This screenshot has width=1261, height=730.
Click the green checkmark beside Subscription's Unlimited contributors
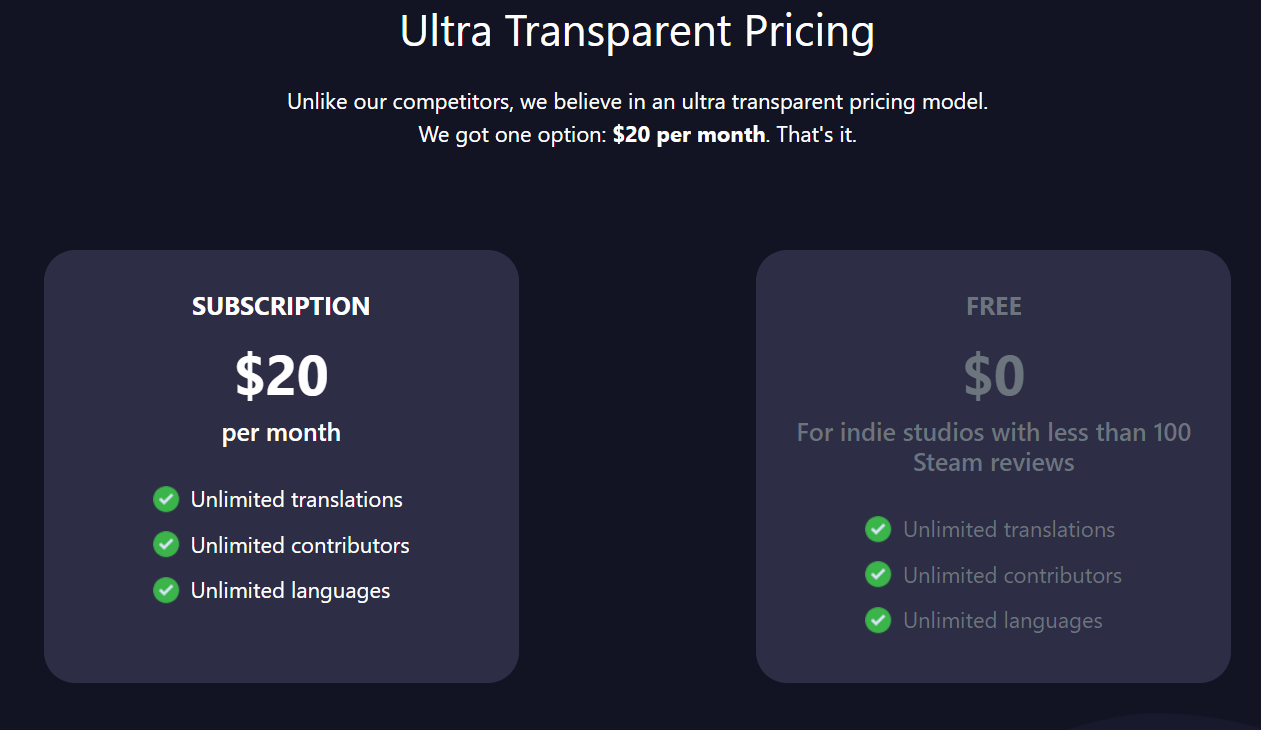pos(166,545)
